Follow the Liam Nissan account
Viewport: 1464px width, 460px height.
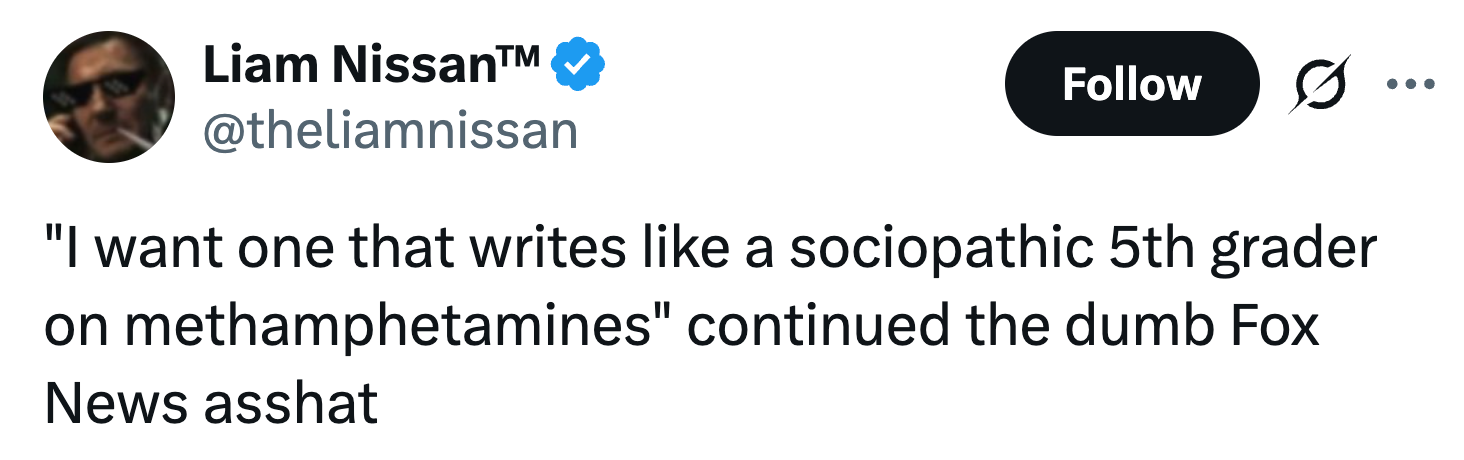pyautogui.click(x=1131, y=84)
